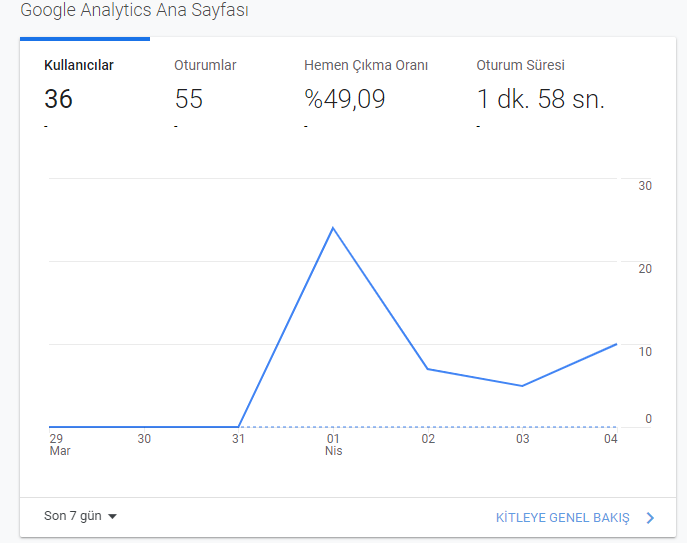The height and width of the screenshot is (543, 687).
Task: Click the y-axis label 20
Action: (645, 269)
